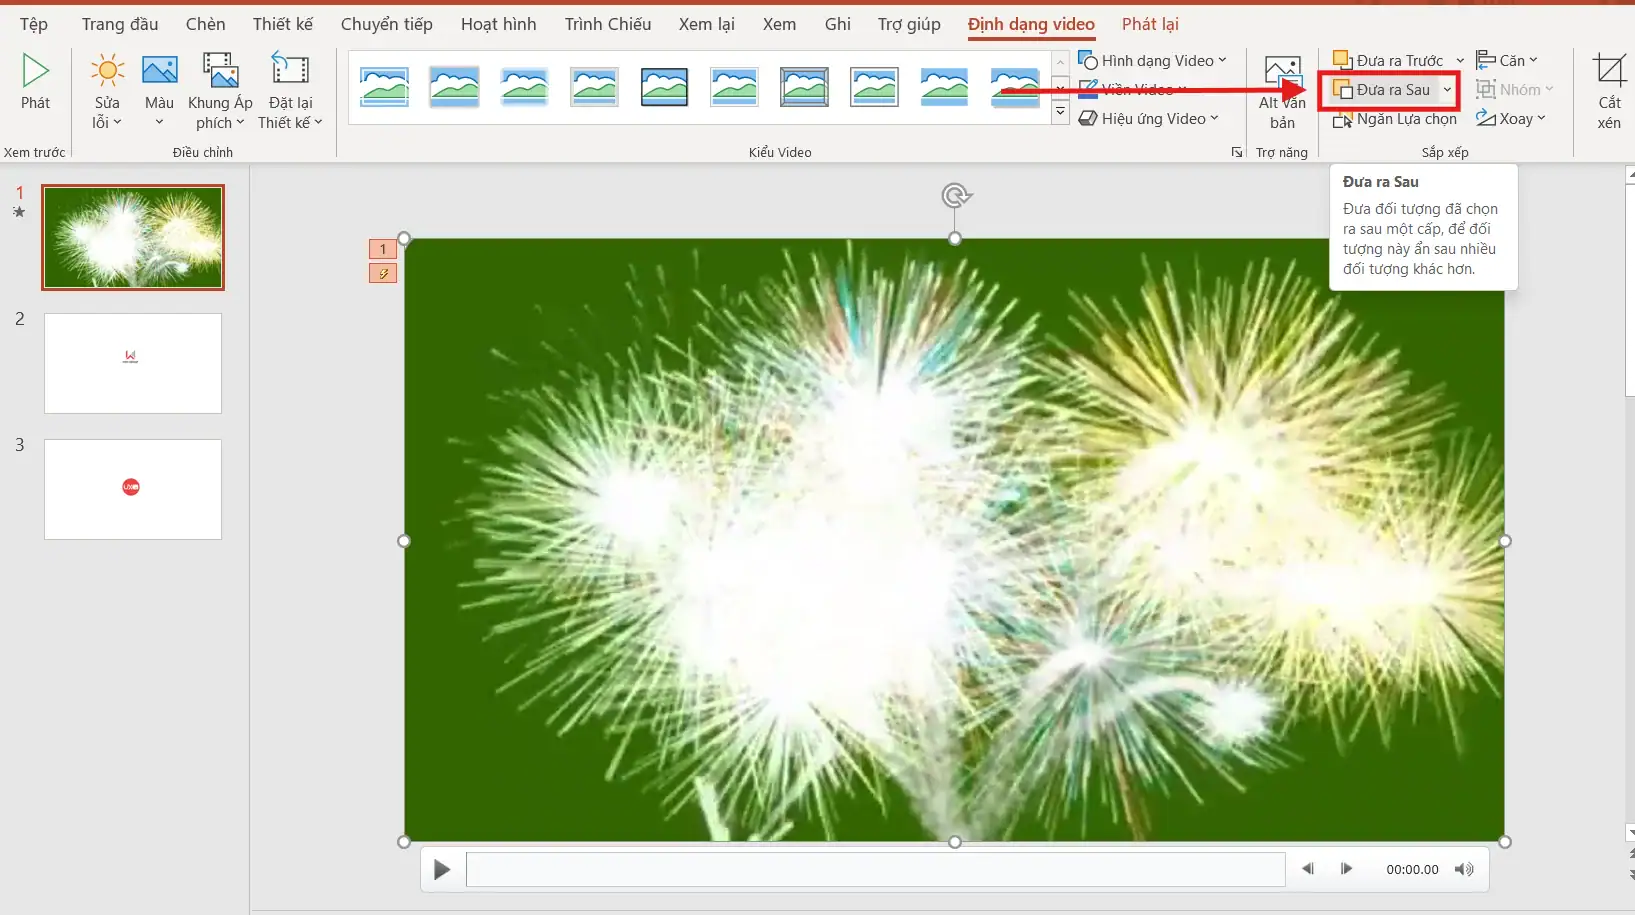Click the rotation handle above the video
This screenshot has height=915, width=1635.
(x=955, y=195)
